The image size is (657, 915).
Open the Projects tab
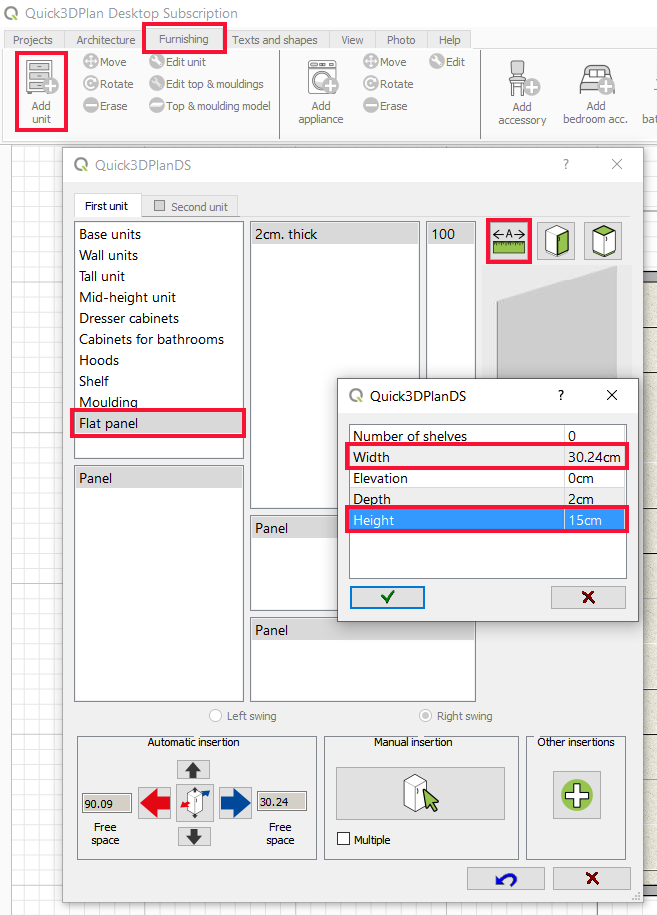point(33,40)
